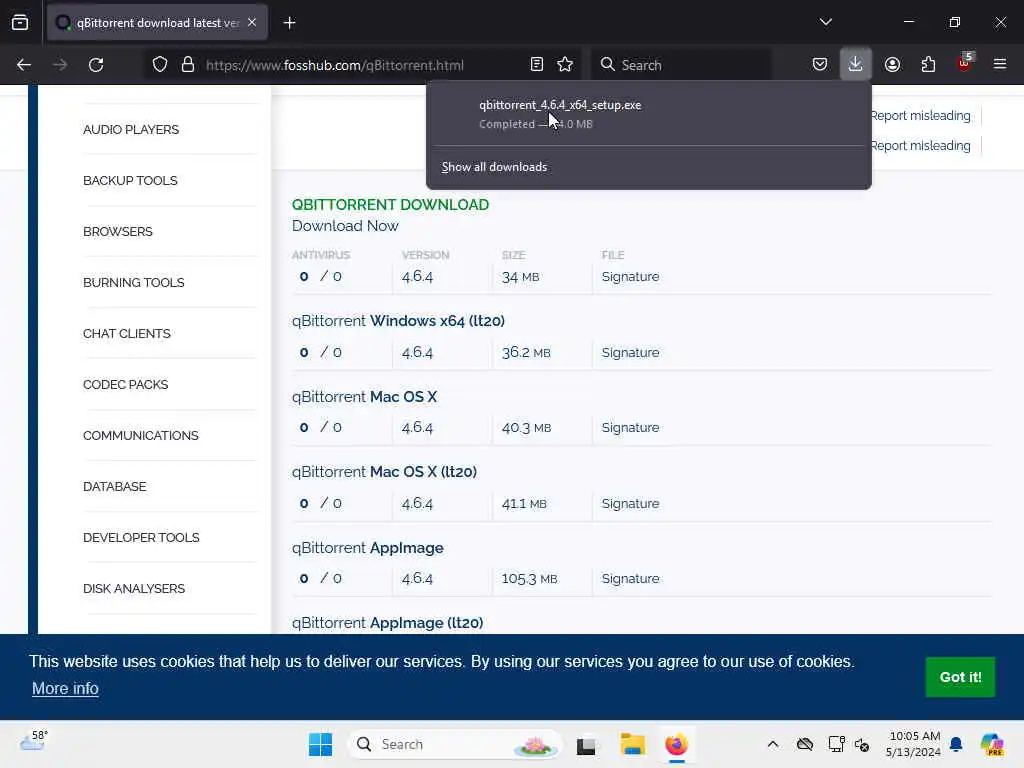This screenshot has height=768, width=1024.
Task: Click Show all downloads
Action: [x=494, y=167]
